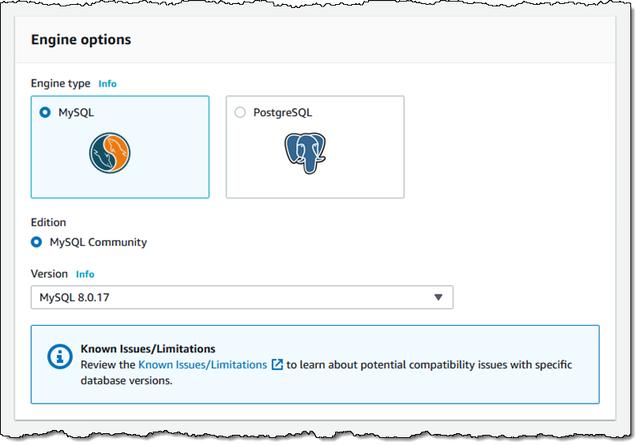Open the Info link beside Version
This screenshot has width=640, height=446.
click(x=85, y=274)
